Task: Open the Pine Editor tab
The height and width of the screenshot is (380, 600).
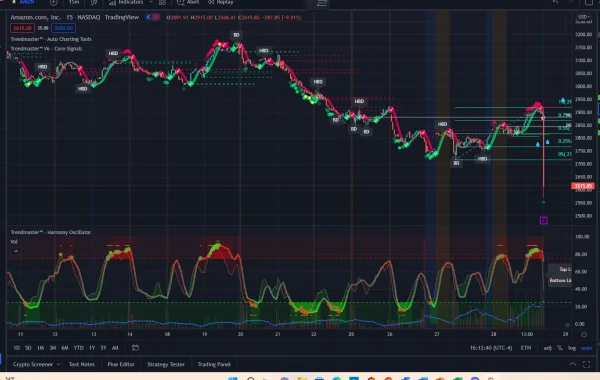Action: point(121,364)
